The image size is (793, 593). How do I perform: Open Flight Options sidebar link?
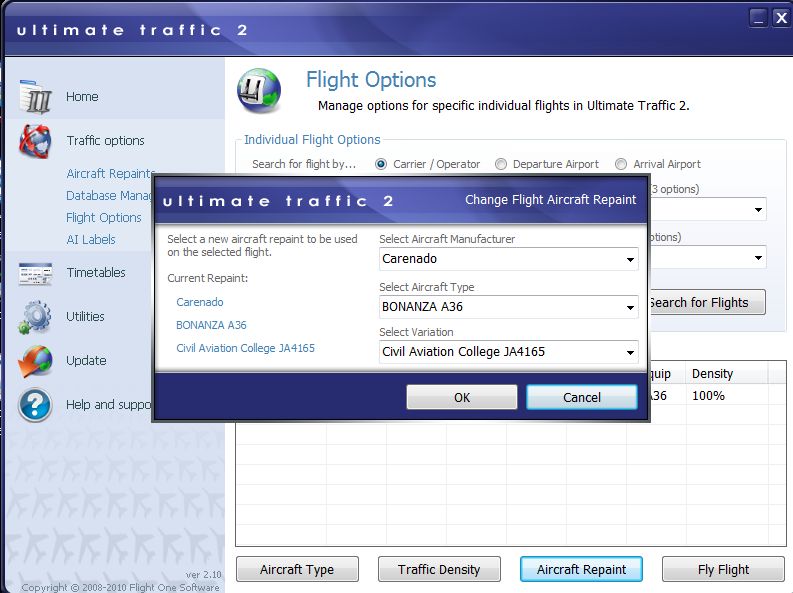(x=104, y=217)
